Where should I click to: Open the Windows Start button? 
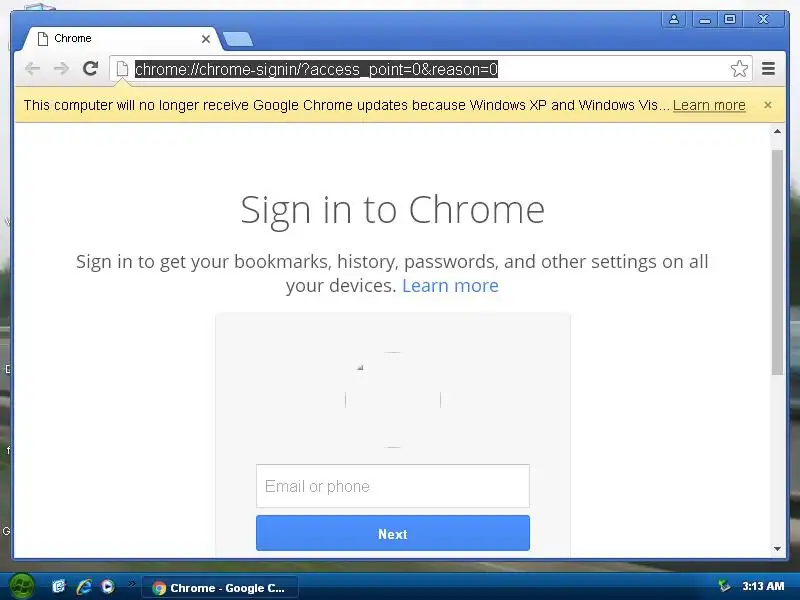(x=22, y=586)
